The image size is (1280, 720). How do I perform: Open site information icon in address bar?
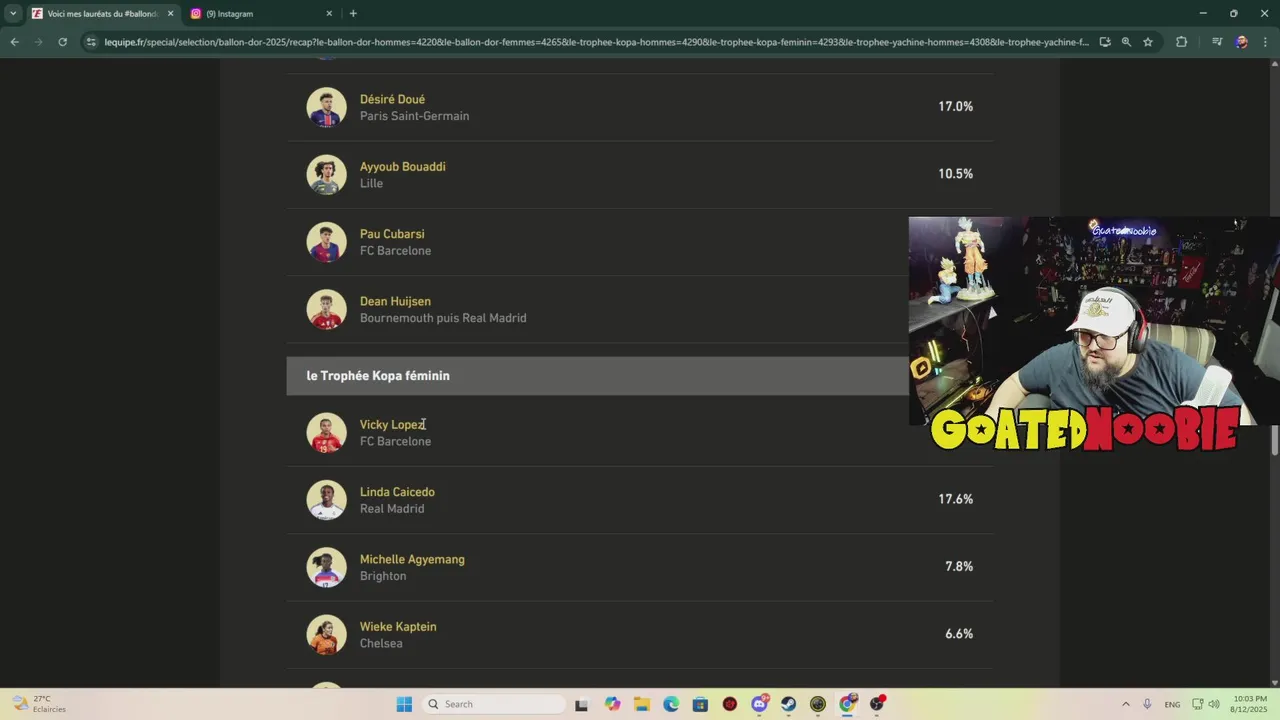[x=91, y=42]
